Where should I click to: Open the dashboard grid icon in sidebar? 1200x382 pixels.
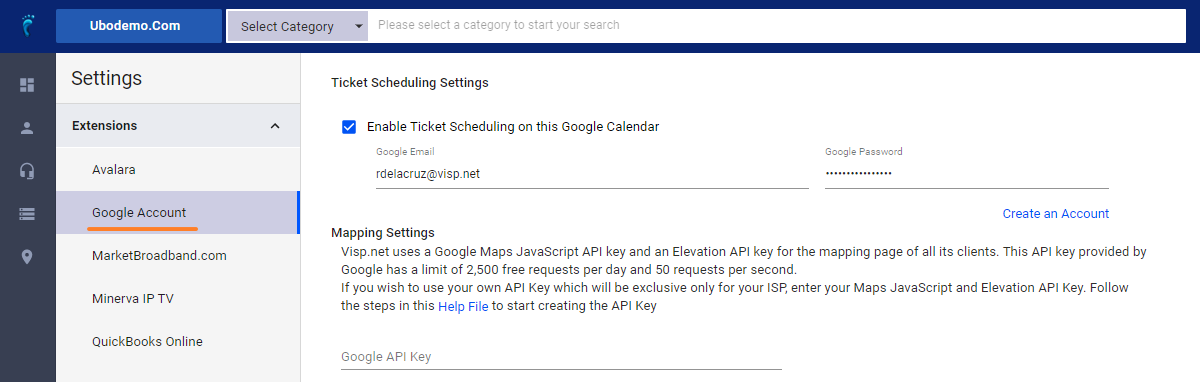pyautogui.click(x=27, y=85)
